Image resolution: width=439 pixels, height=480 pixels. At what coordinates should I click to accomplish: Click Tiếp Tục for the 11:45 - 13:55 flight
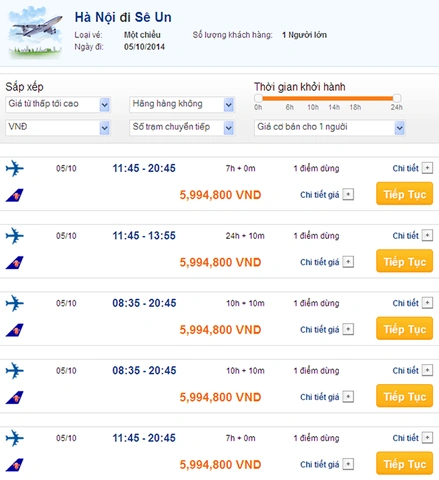404,261
